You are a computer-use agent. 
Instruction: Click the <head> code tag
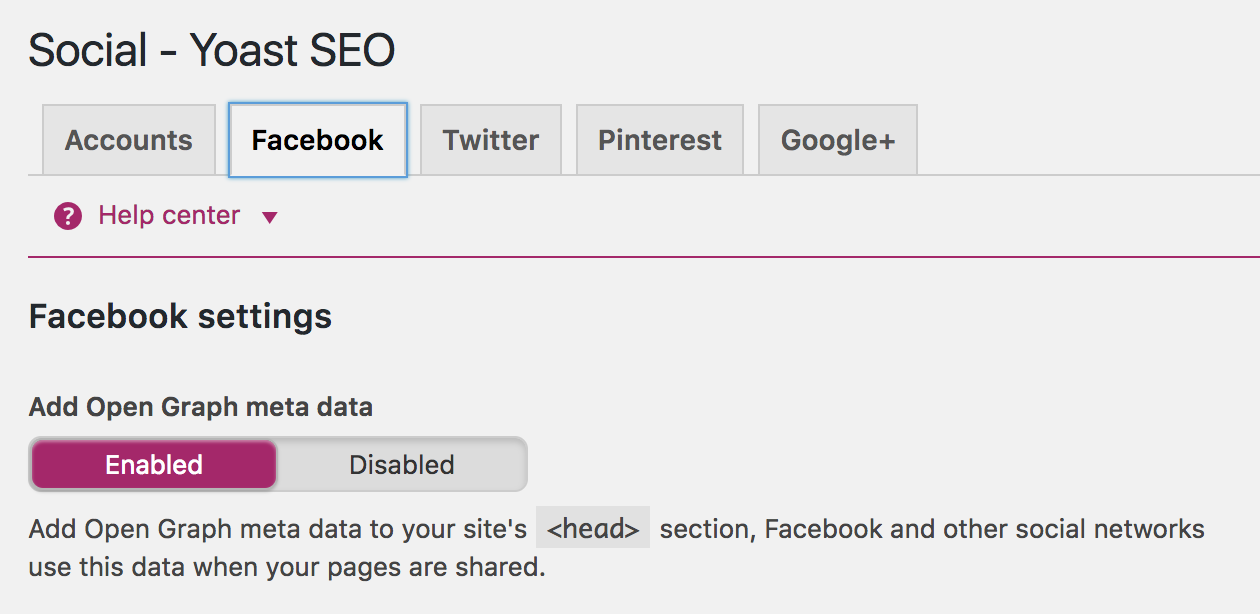(593, 528)
